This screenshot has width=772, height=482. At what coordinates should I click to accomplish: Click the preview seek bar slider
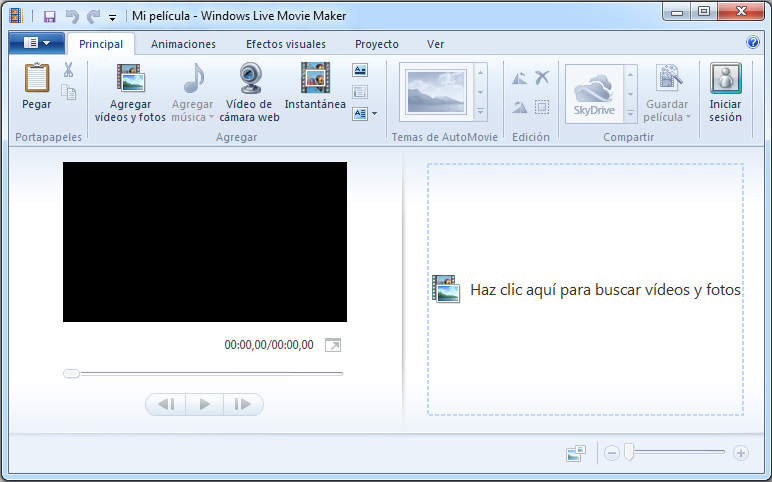[x=72, y=373]
